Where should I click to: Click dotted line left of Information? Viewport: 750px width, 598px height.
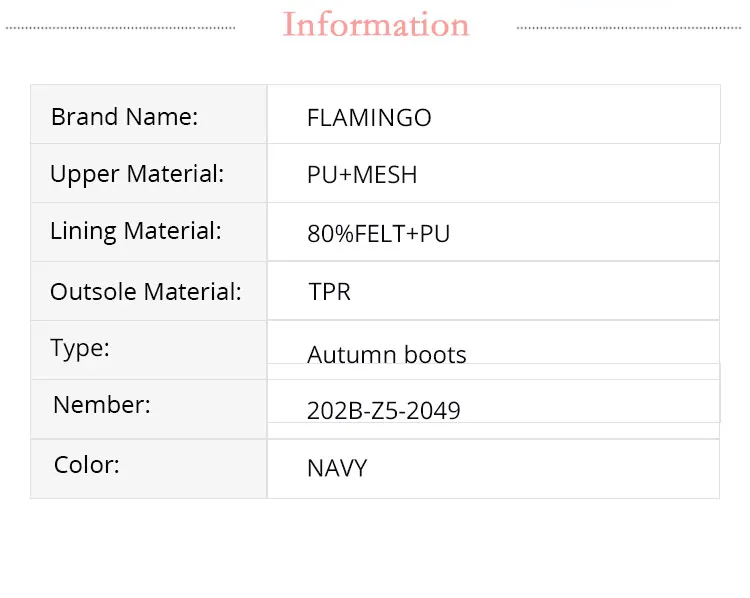pyautogui.click(x=120, y=28)
